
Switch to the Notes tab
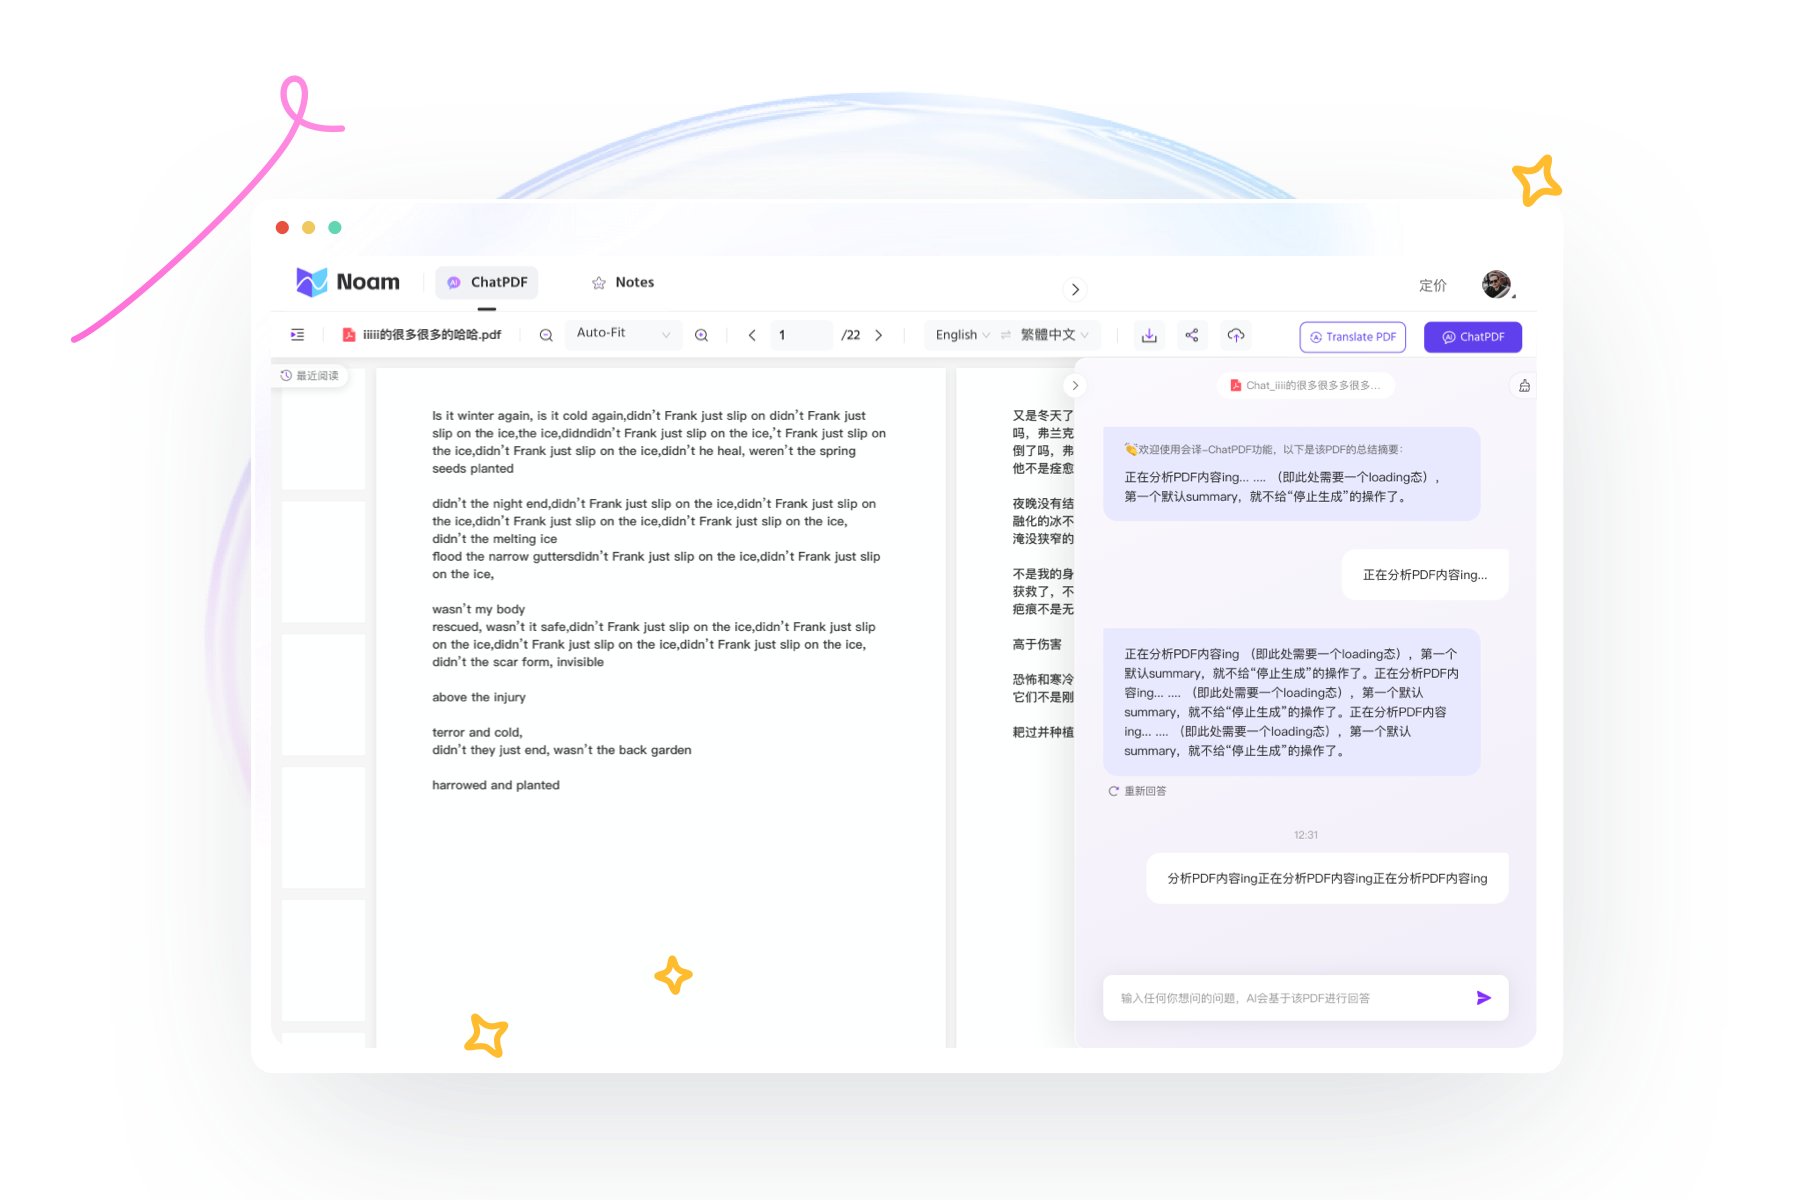click(x=623, y=282)
